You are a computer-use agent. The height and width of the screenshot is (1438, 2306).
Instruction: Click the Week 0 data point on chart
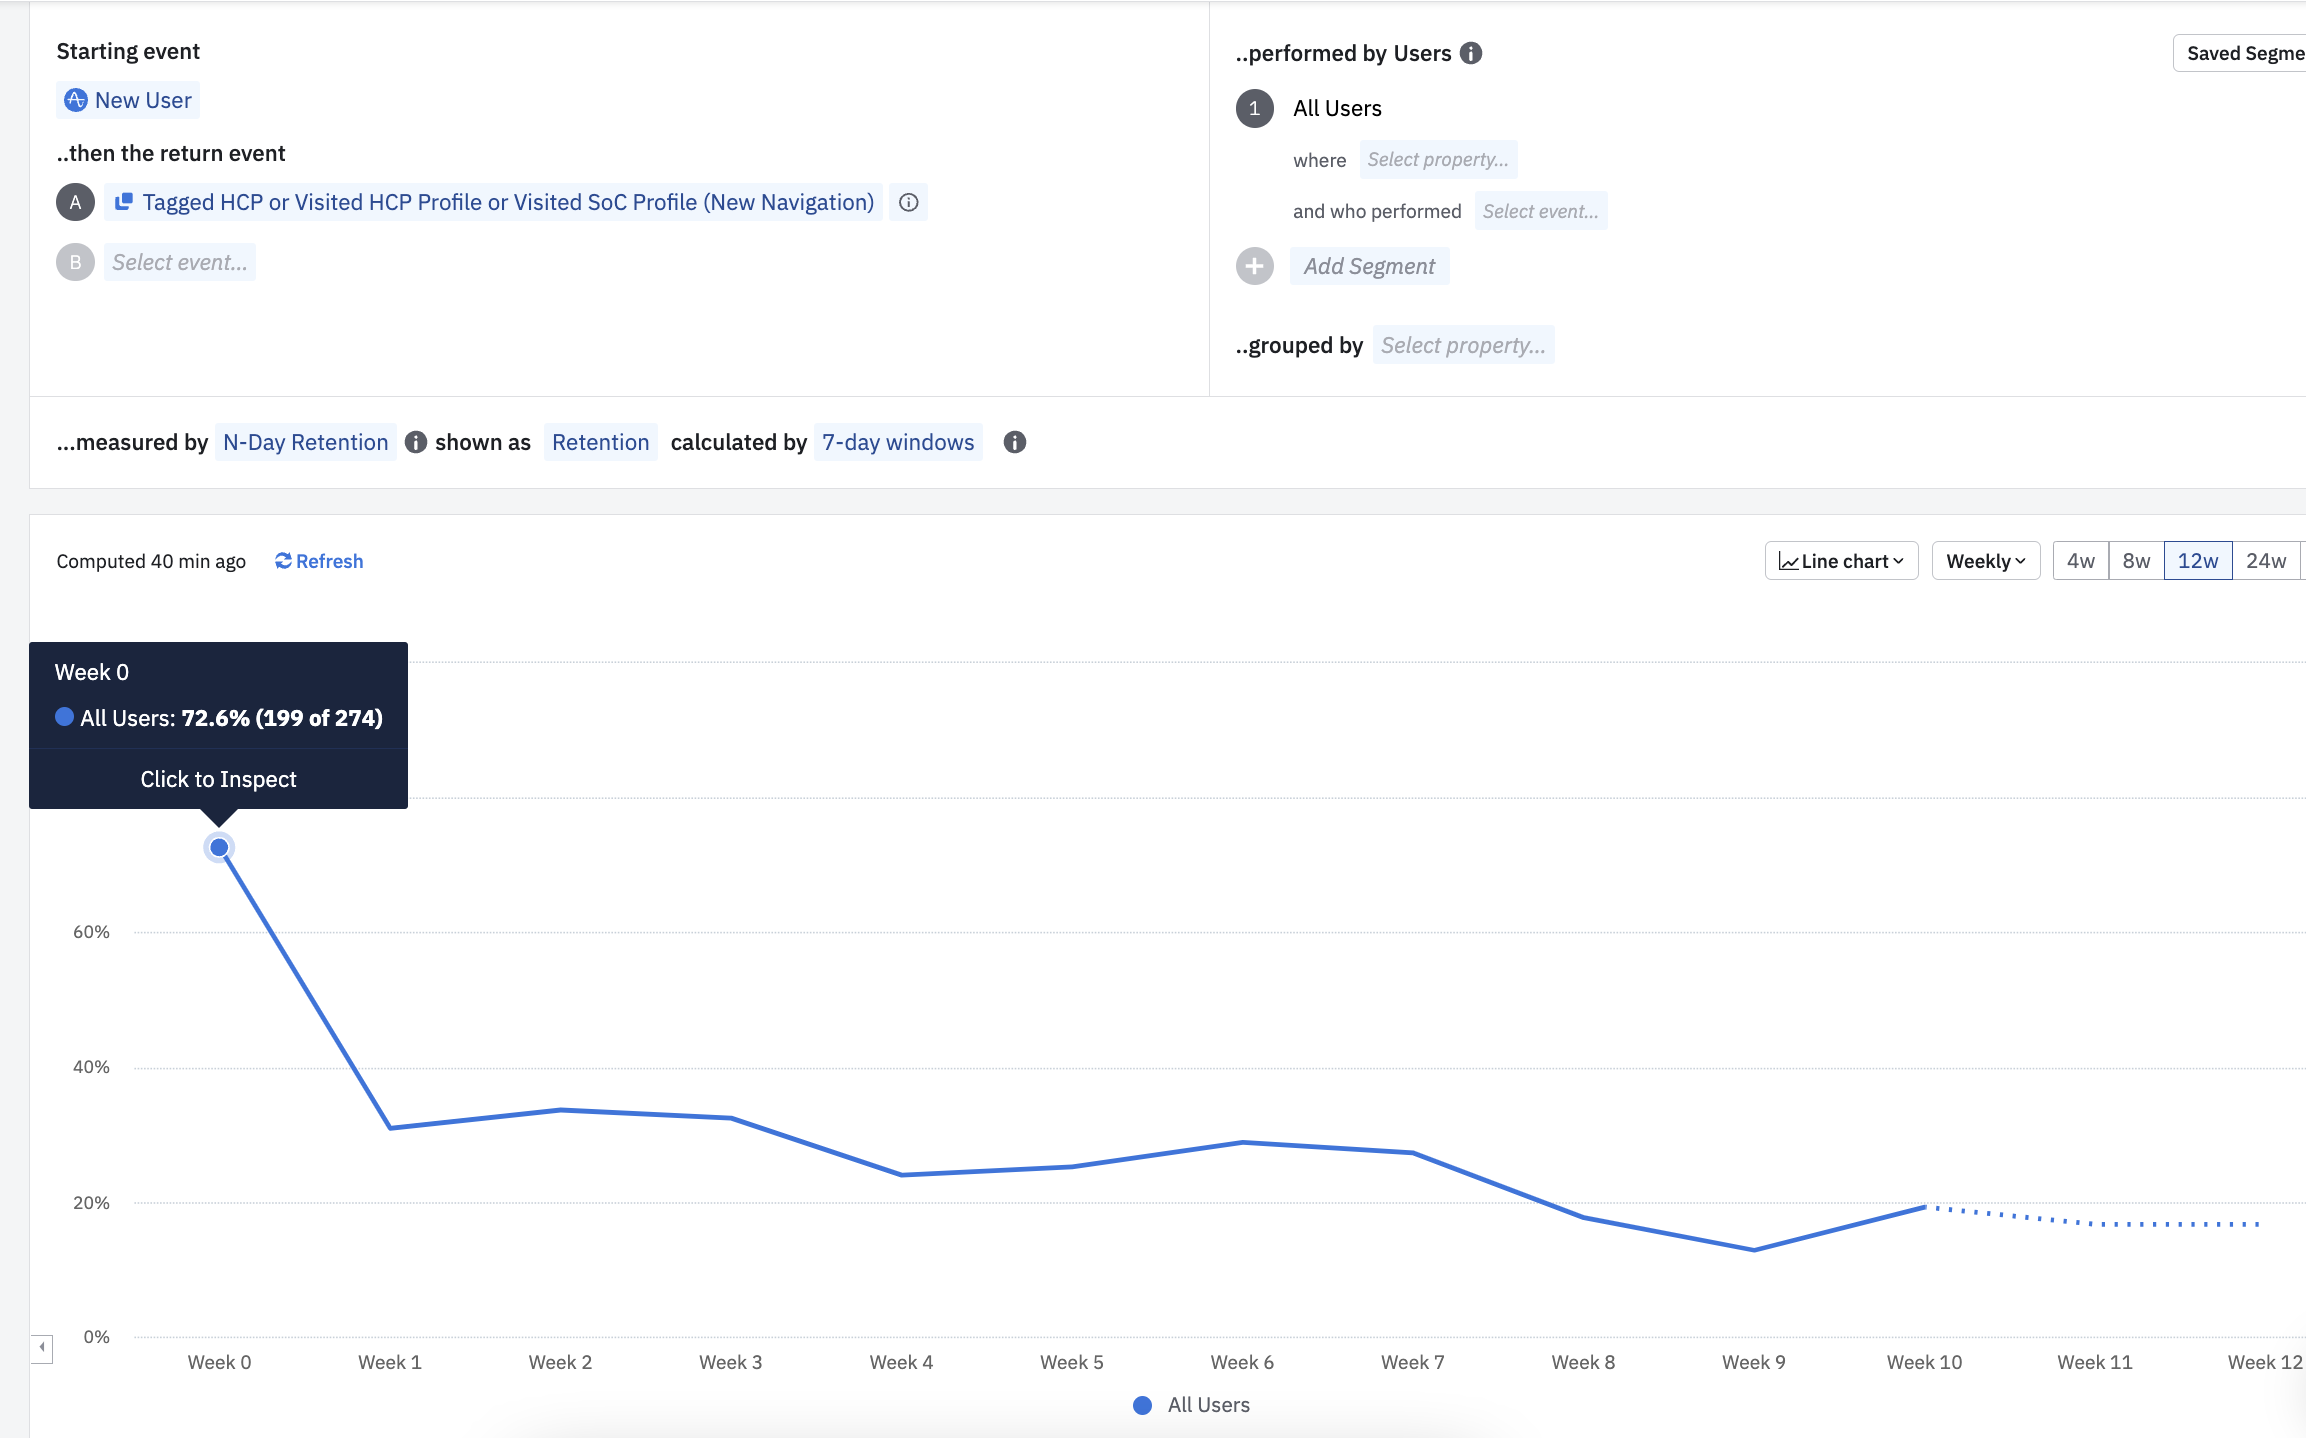pyautogui.click(x=219, y=848)
